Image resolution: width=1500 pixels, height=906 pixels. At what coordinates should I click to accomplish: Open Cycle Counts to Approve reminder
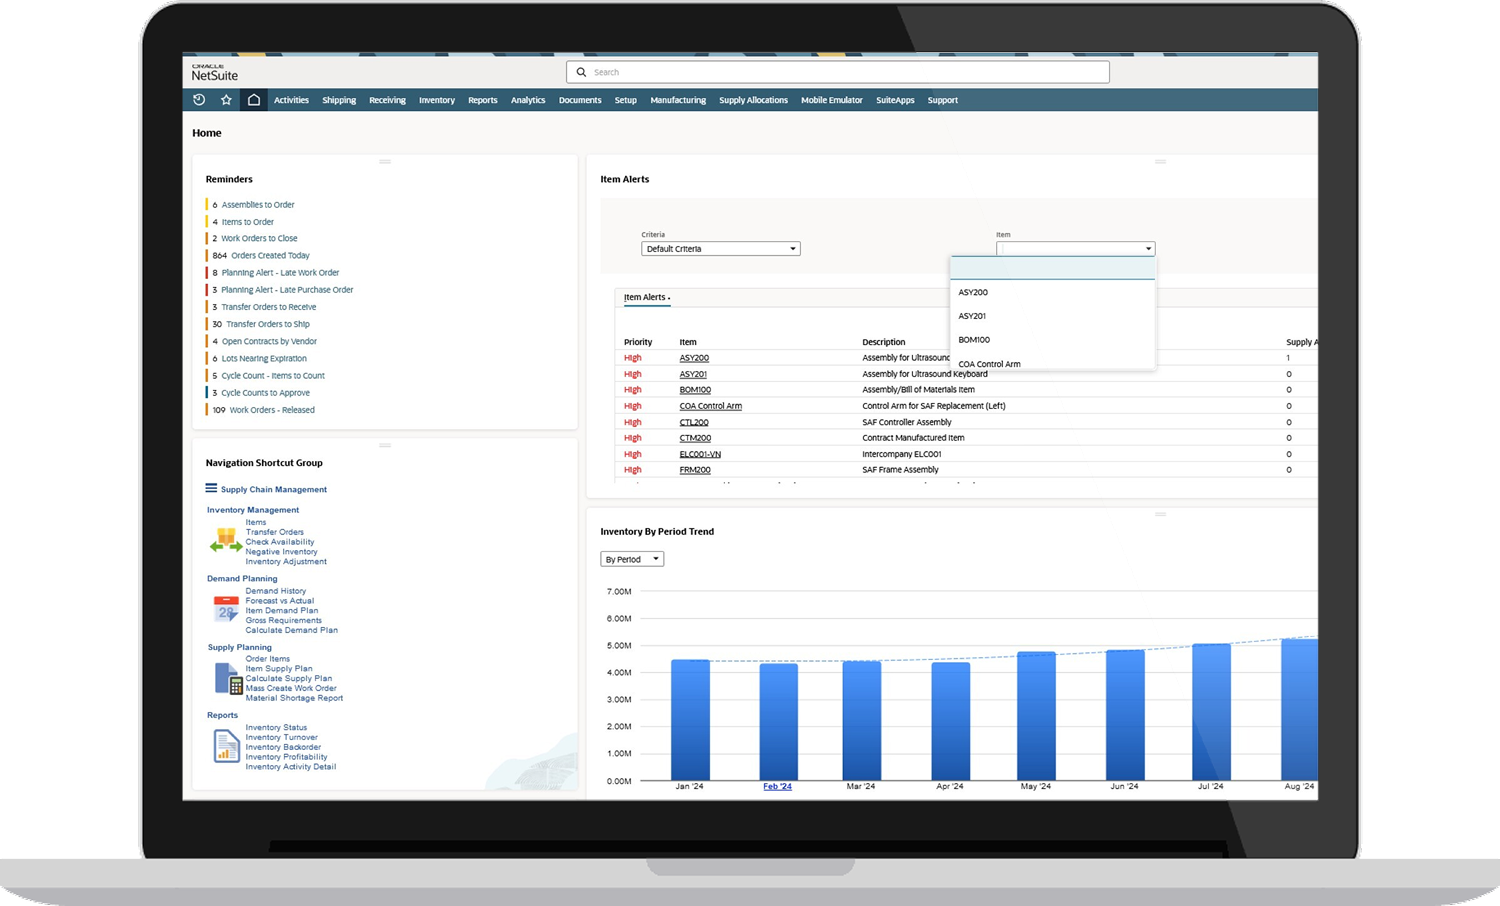pos(265,393)
